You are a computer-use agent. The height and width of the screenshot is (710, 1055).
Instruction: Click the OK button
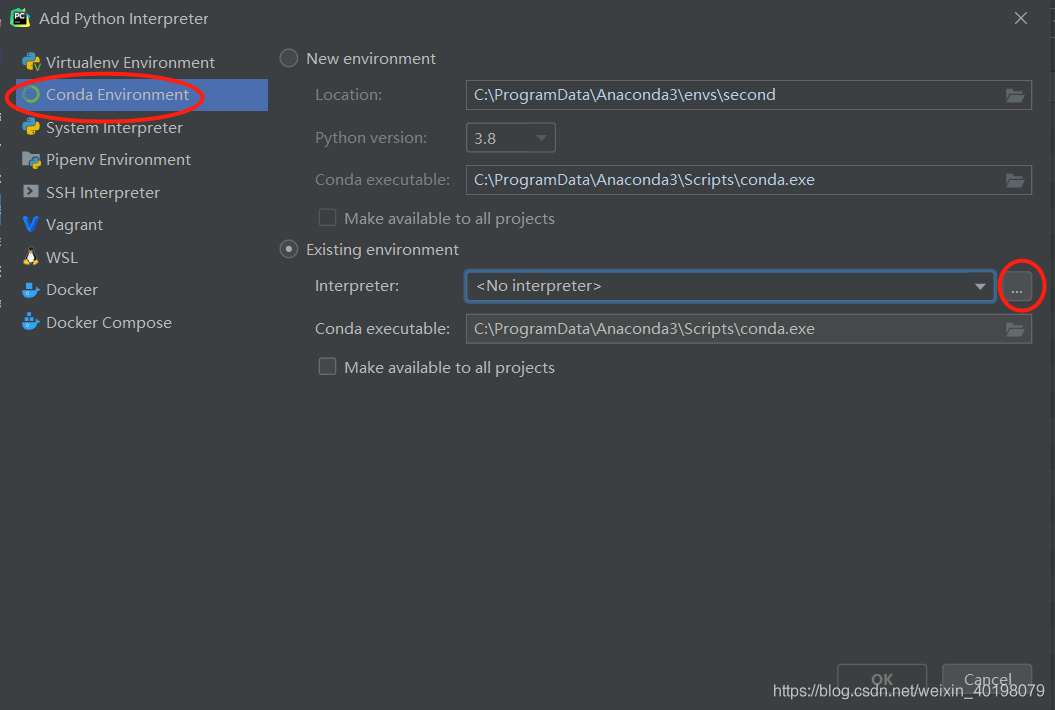pos(881,678)
